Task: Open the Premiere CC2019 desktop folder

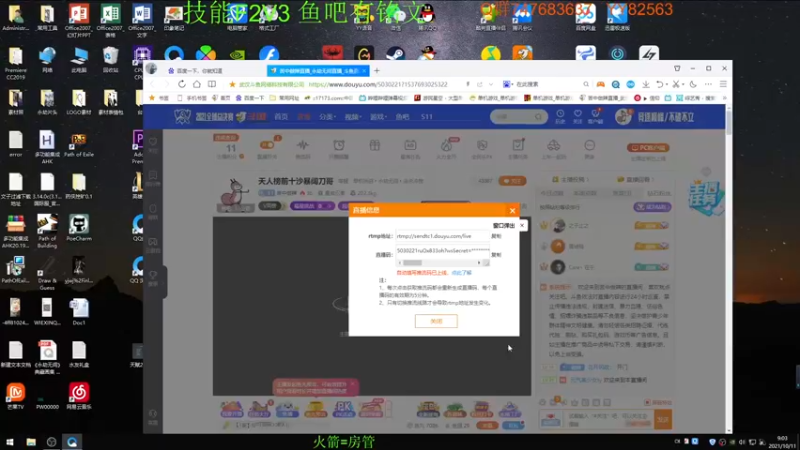Action: [x=15, y=63]
